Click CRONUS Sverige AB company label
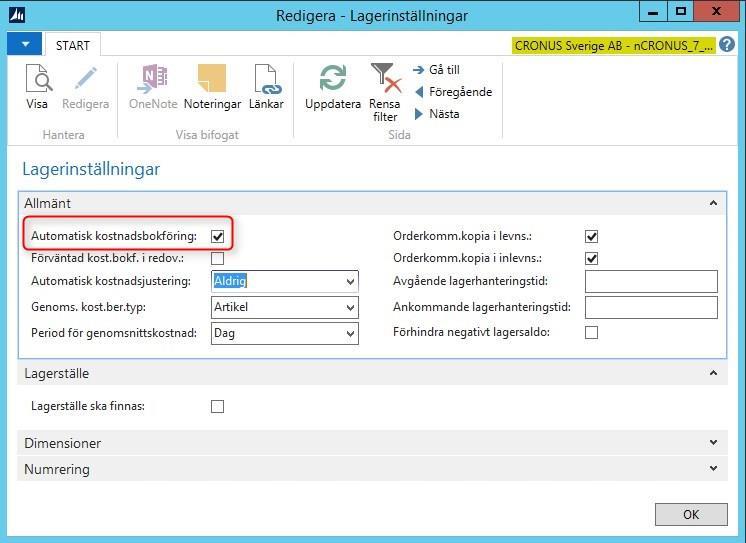 [614, 46]
